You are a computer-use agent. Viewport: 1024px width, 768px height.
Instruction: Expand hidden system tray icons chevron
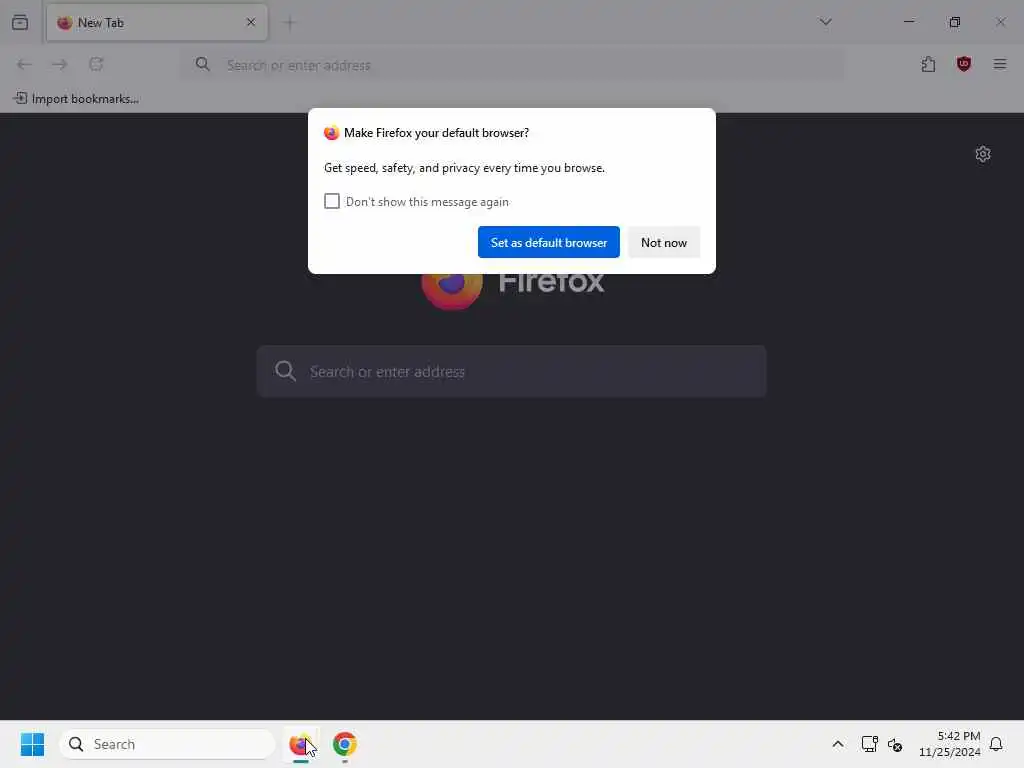pos(838,744)
